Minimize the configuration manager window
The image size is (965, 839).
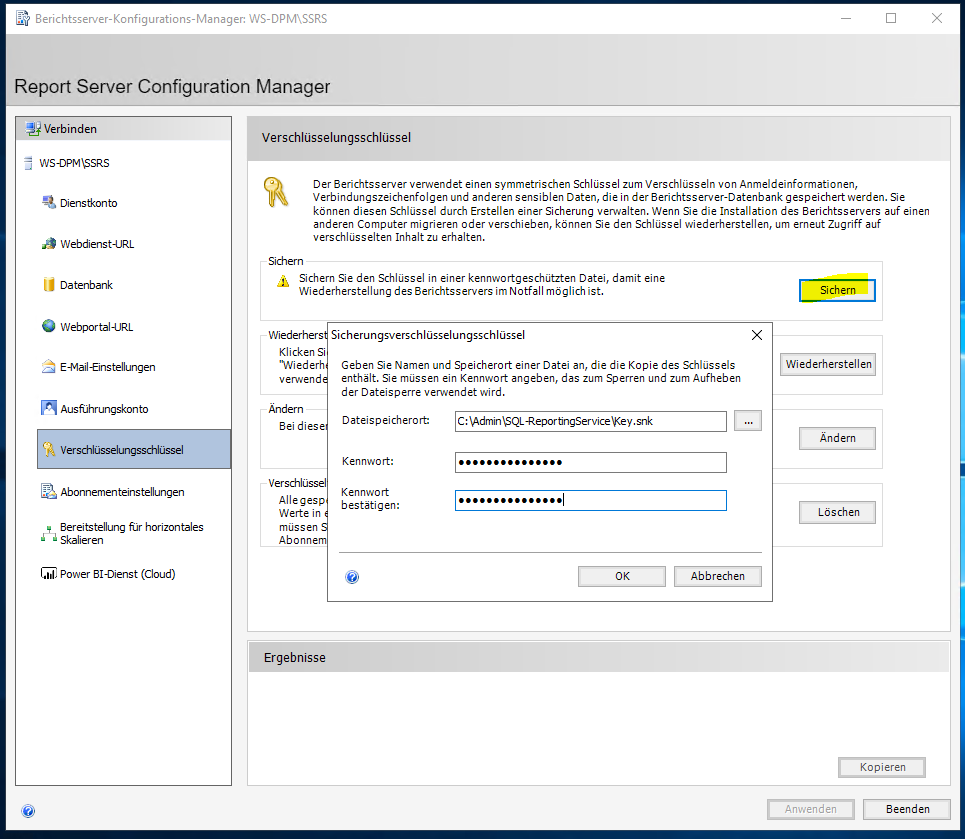pyautogui.click(x=846, y=18)
